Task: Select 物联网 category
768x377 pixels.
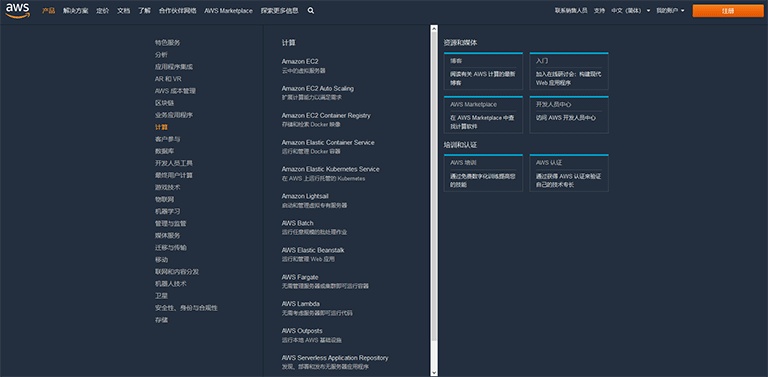Action: tap(165, 199)
